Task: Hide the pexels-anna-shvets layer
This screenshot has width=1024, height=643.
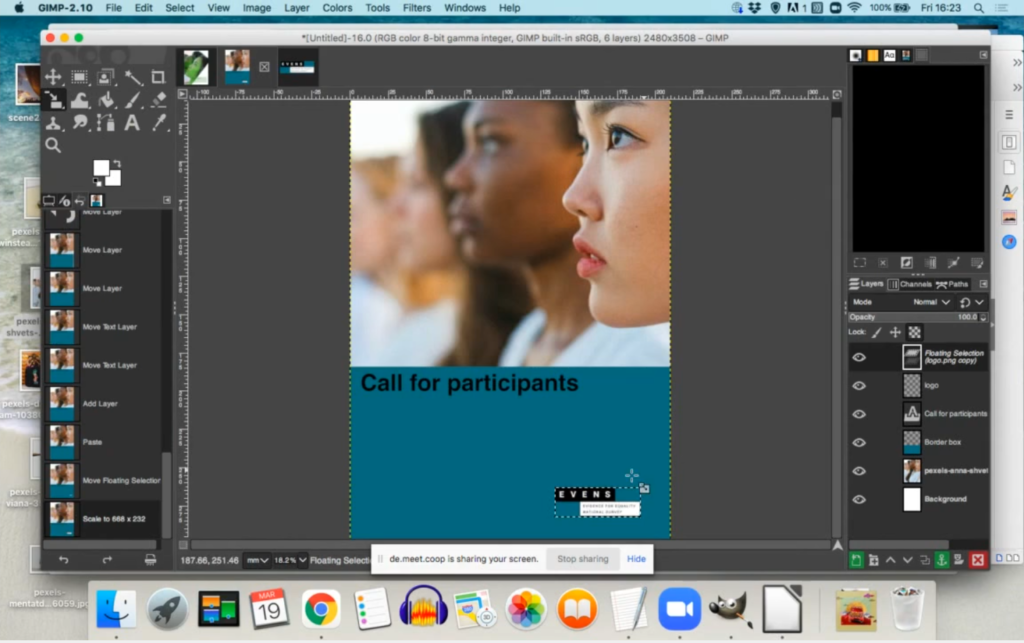Action: [x=859, y=471]
